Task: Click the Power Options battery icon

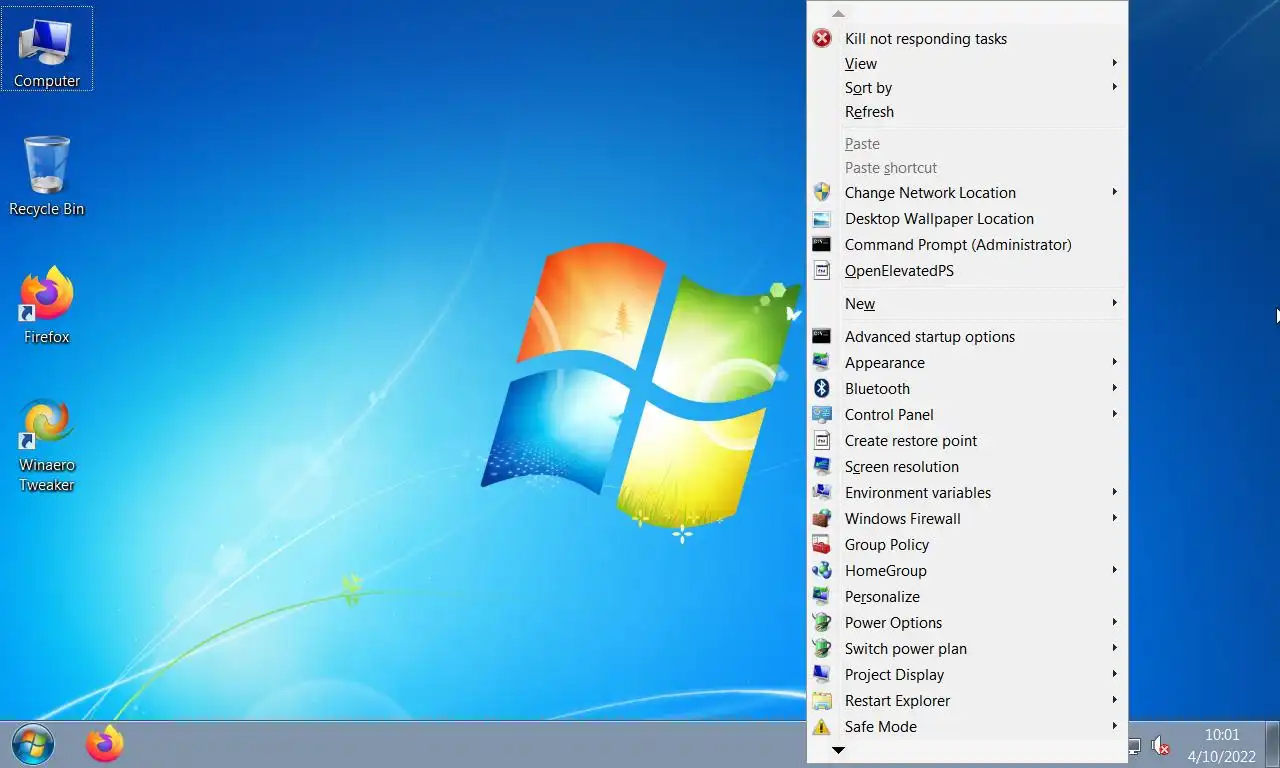Action: 822,622
